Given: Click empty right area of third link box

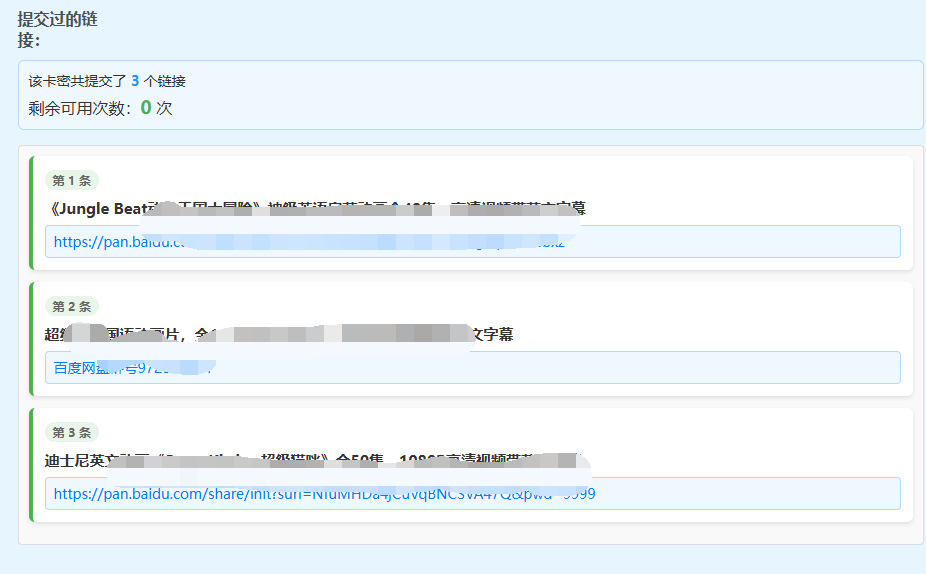Looking at the screenshot, I should tap(780, 494).
